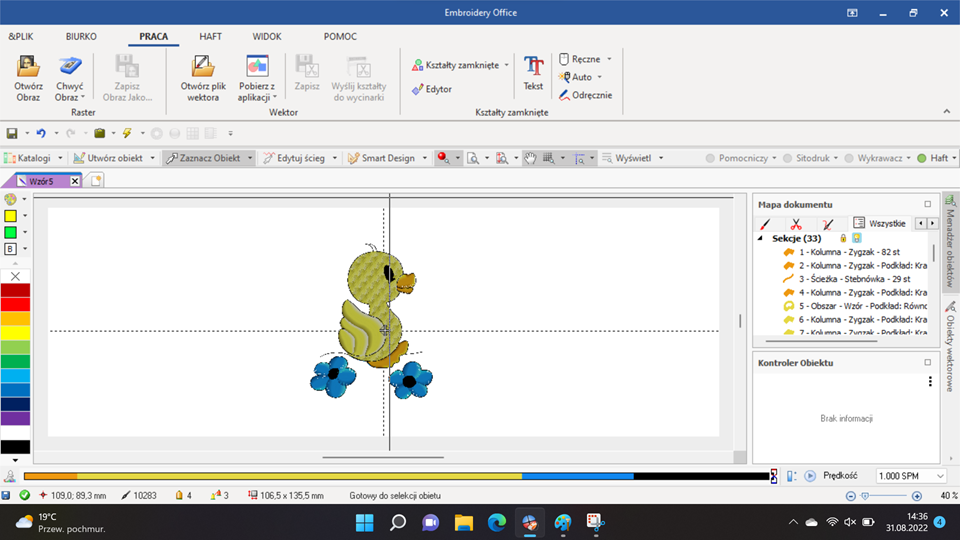Pick the purple color swatch in palette

tap(15, 418)
